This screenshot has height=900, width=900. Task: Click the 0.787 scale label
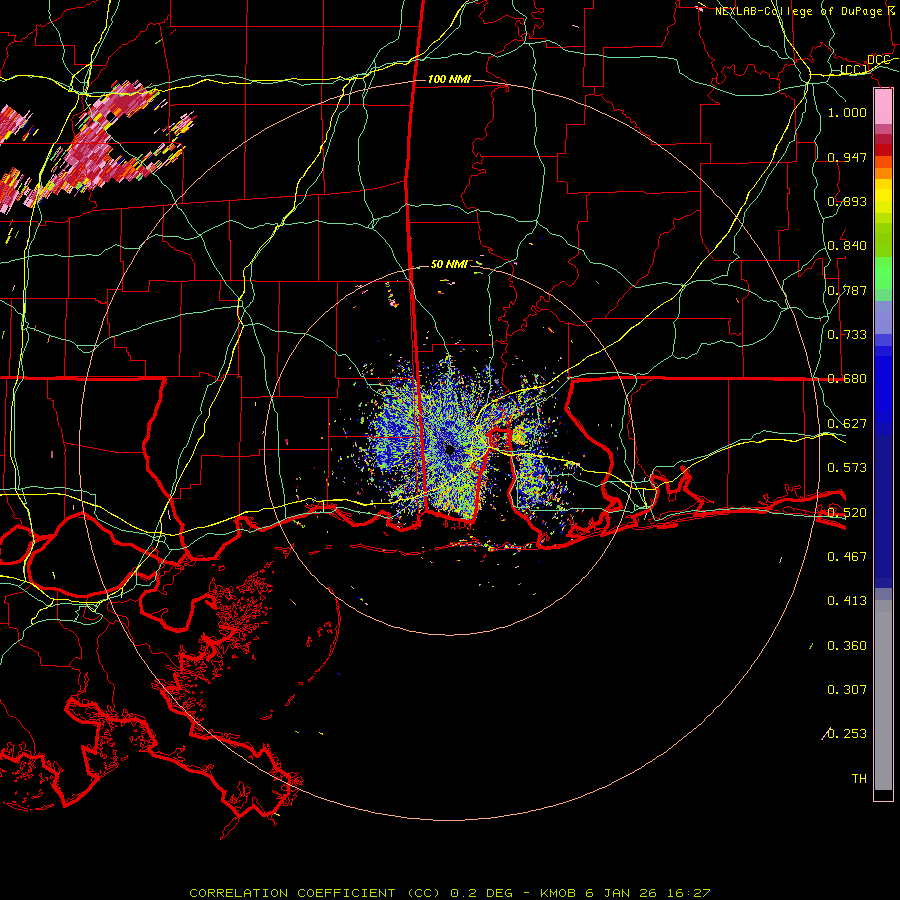[847, 290]
